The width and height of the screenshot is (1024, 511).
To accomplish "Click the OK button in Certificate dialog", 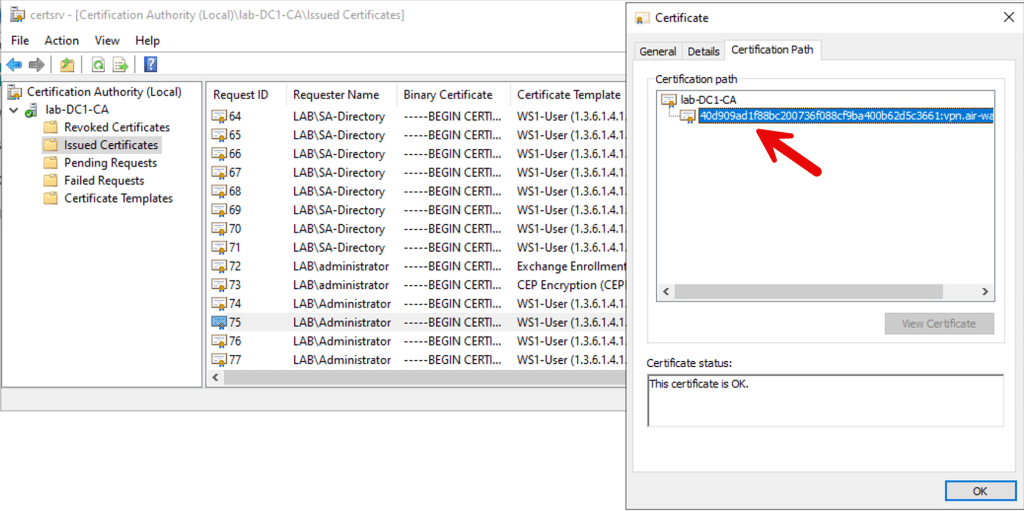I will (979, 491).
